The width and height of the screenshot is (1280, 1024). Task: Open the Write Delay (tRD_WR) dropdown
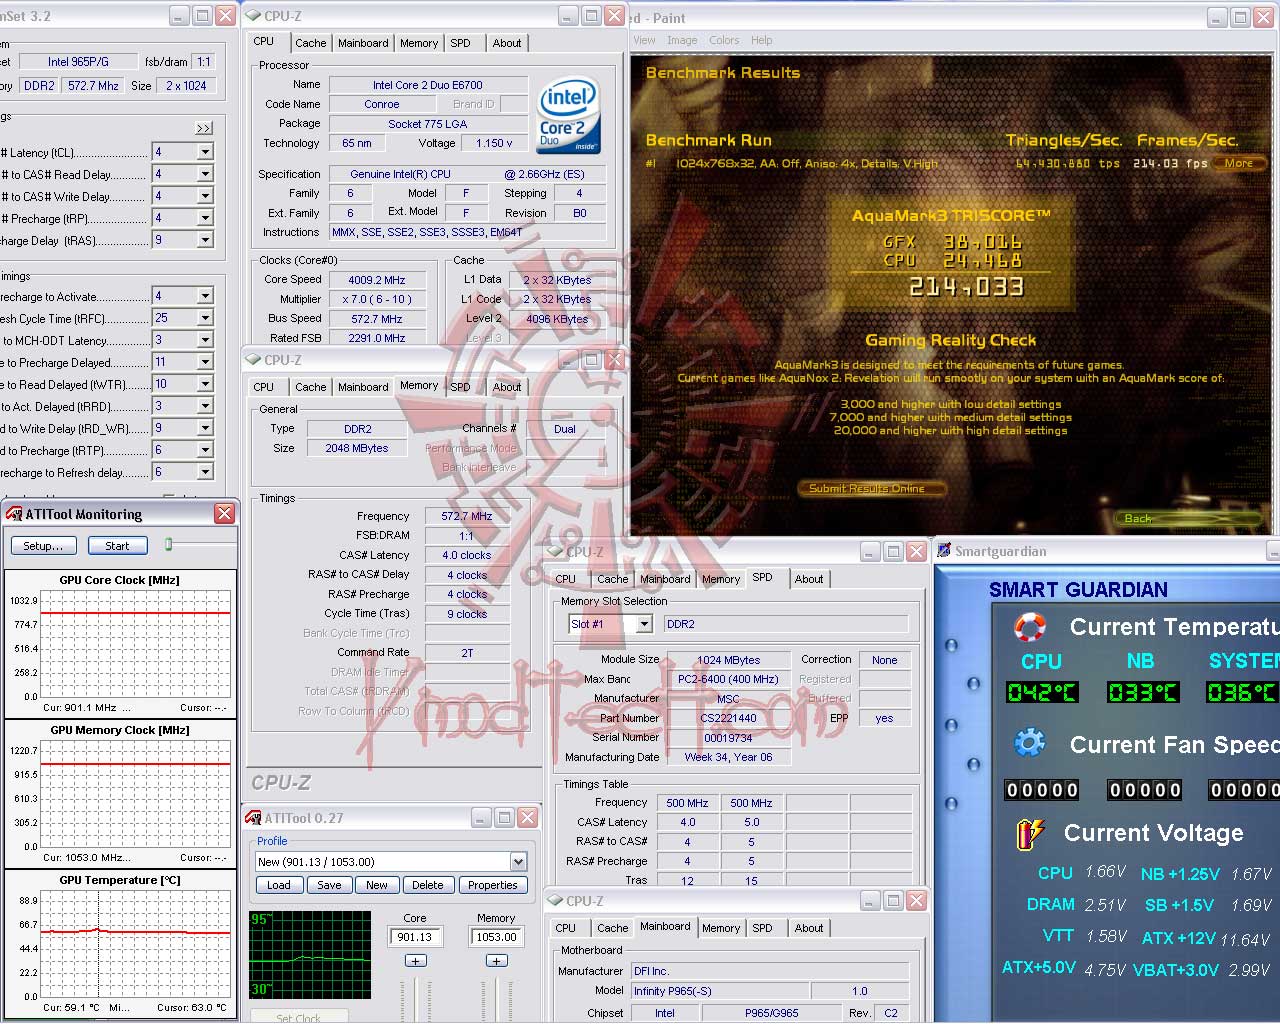point(205,428)
